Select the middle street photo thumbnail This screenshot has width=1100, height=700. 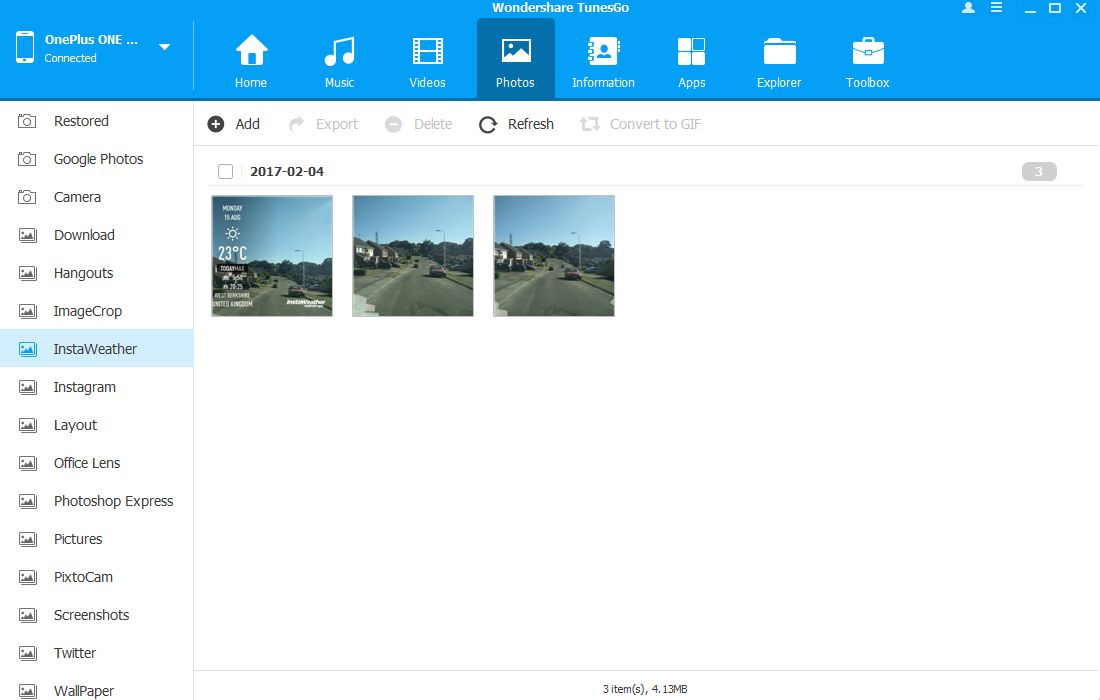tap(413, 256)
